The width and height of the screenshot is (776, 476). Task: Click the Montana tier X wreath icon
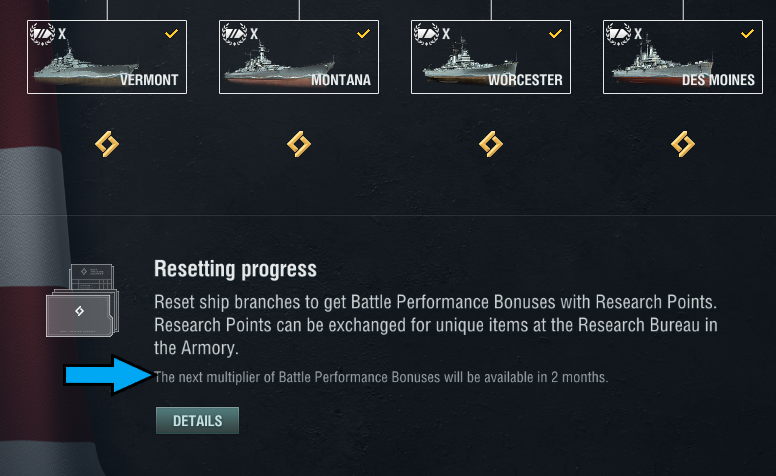(235, 34)
